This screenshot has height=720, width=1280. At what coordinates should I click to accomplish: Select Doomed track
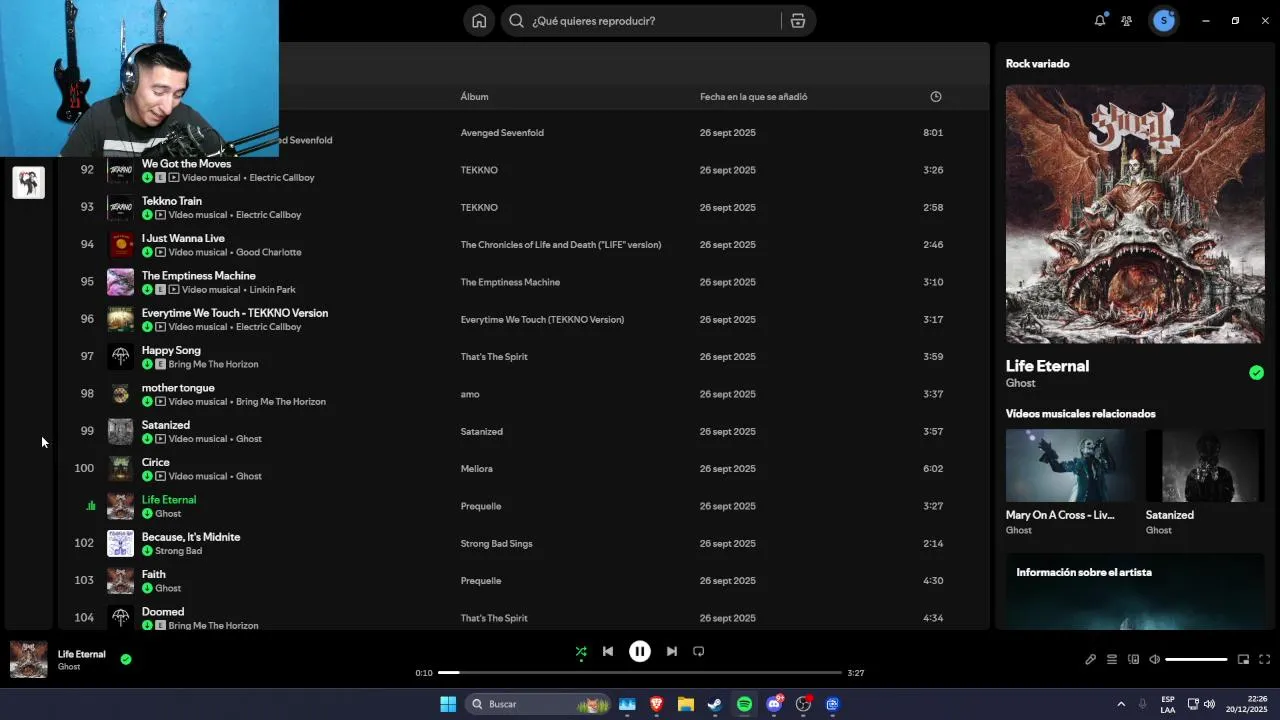click(163, 612)
